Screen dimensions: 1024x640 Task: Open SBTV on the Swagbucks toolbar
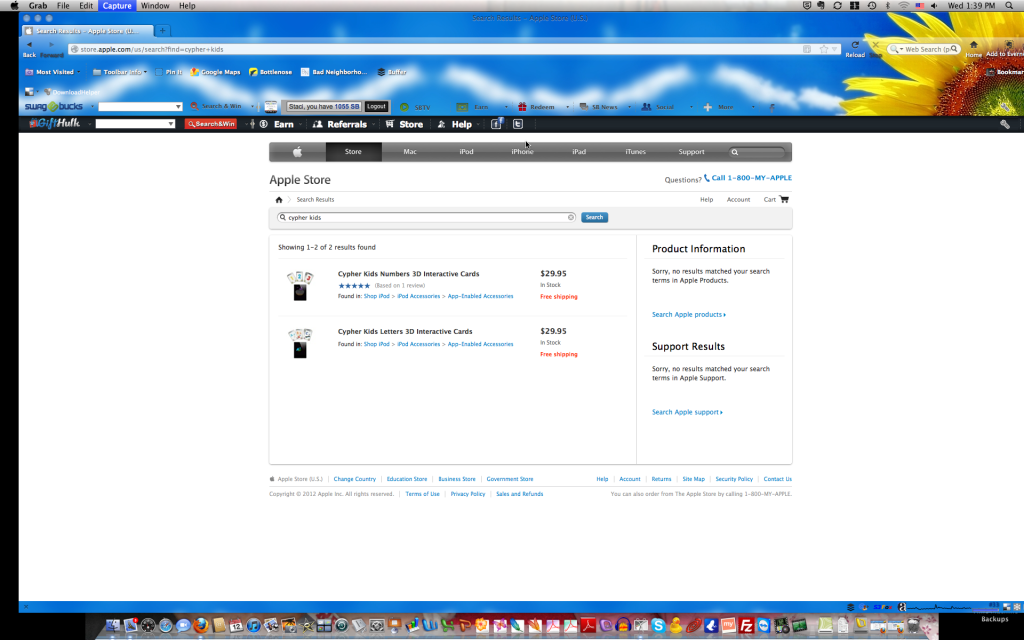click(x=415, y=107)
